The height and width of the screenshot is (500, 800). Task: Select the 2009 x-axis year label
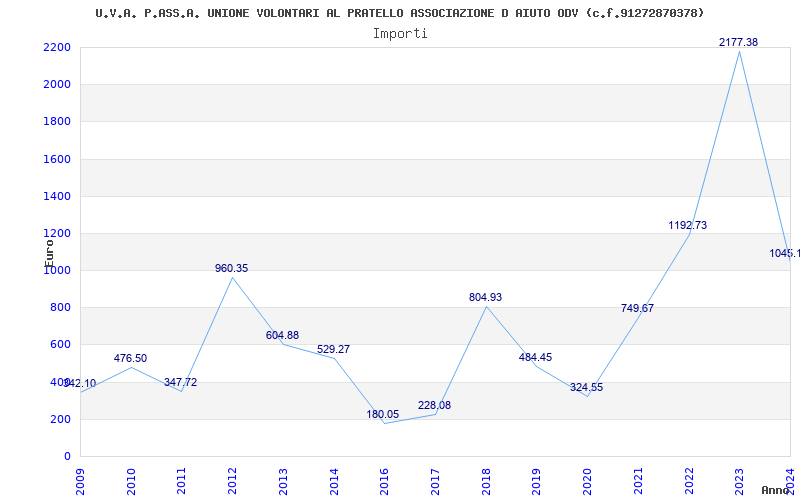pos(80,481)
